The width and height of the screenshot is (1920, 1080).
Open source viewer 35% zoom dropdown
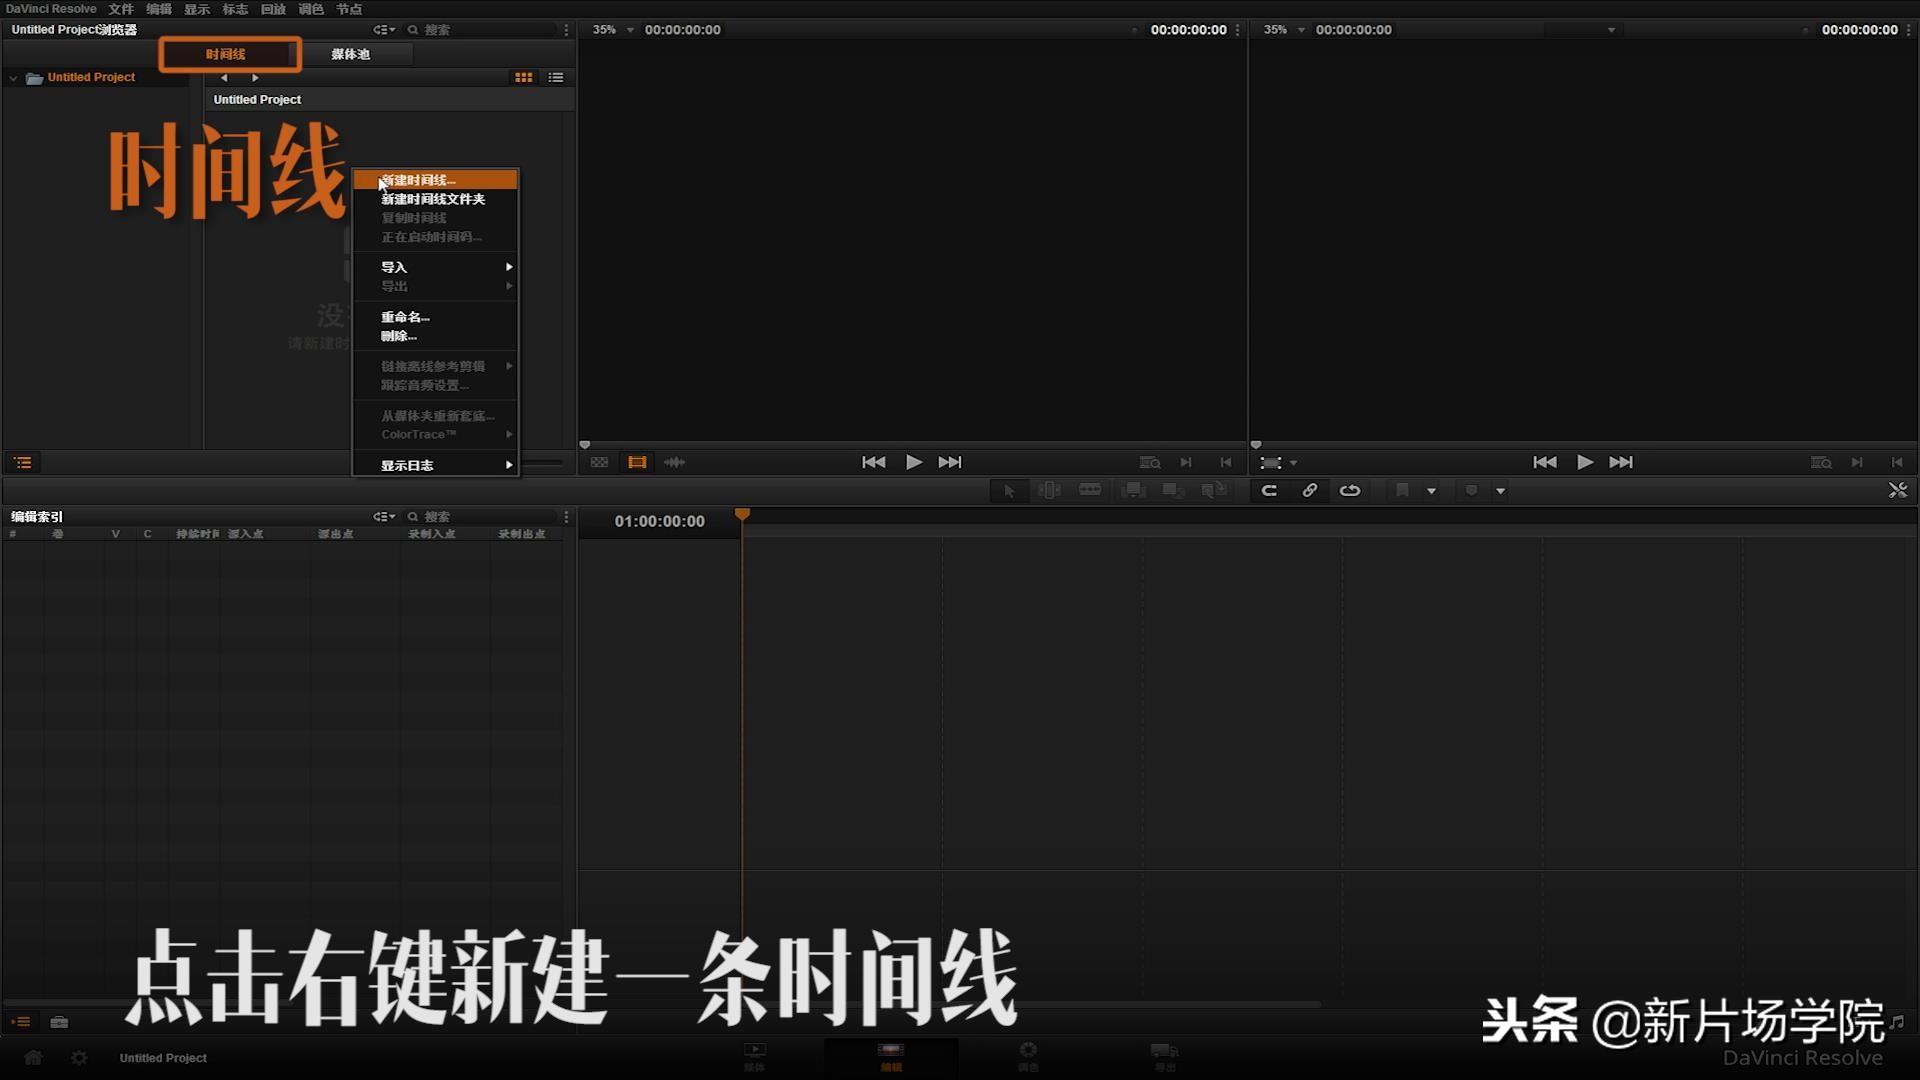click(613, 30)
